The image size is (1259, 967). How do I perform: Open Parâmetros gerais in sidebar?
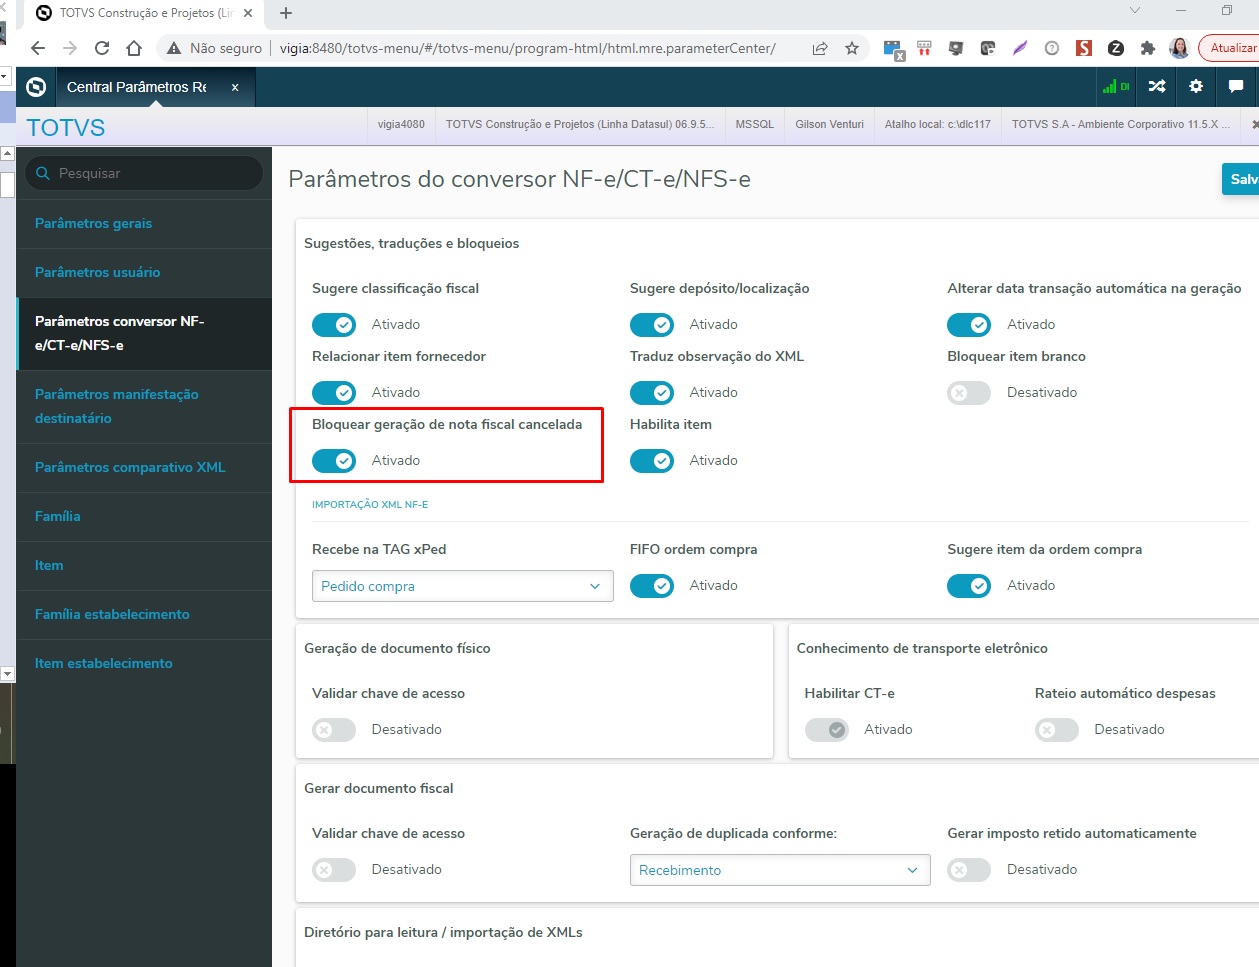coord(144,224)
